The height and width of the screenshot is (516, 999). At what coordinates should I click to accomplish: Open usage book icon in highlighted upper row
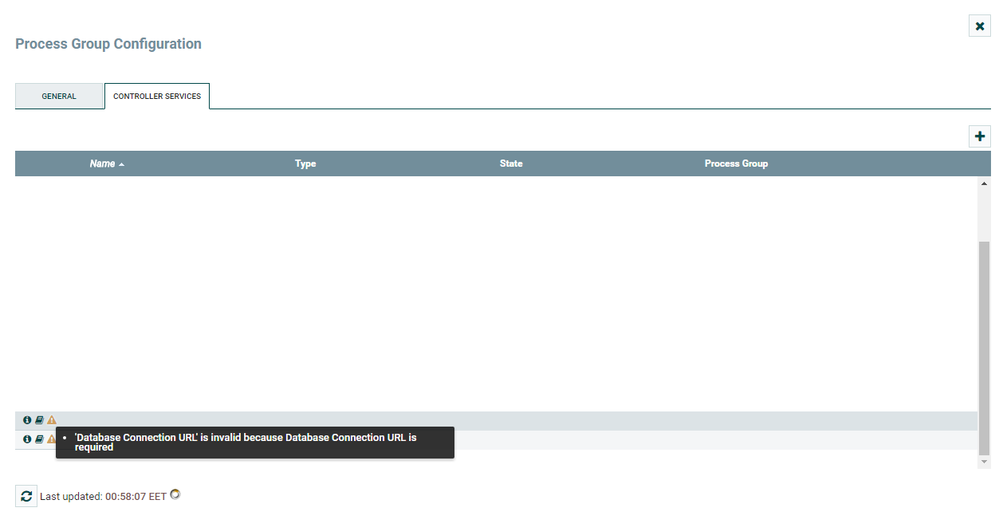click(39, 420)
